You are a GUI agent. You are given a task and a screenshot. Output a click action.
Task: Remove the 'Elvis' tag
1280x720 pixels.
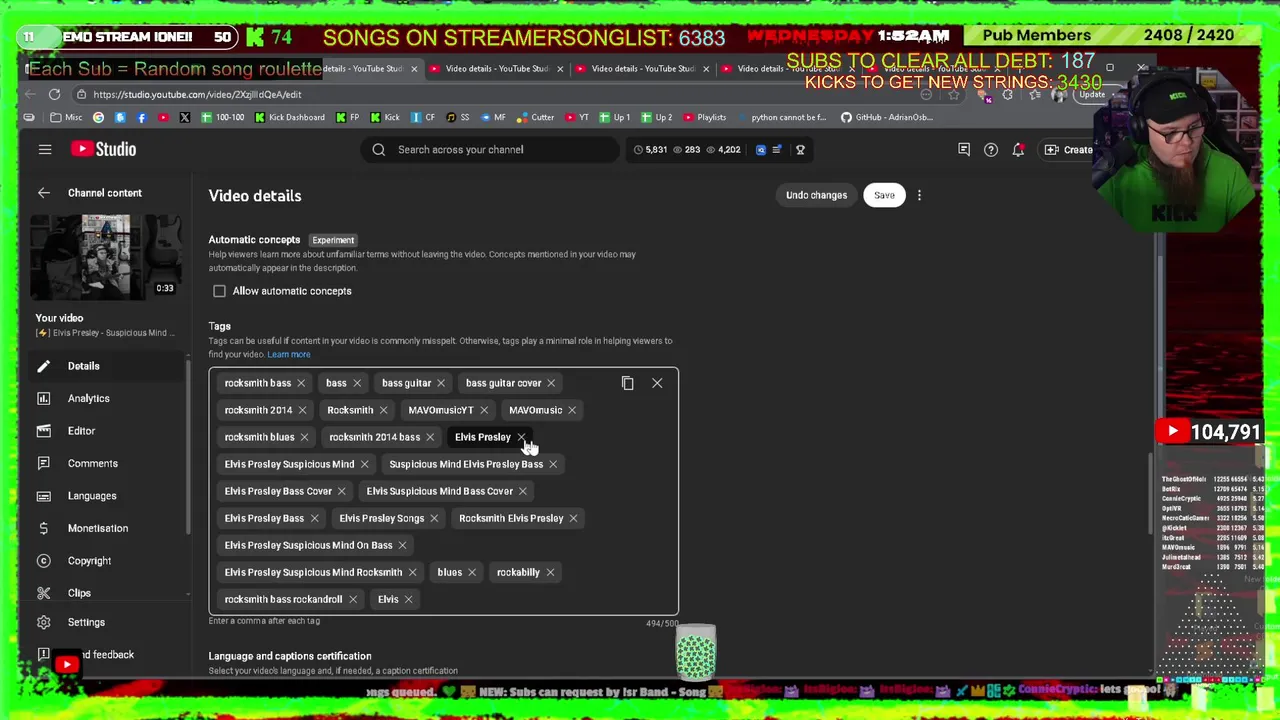point(408,599)
